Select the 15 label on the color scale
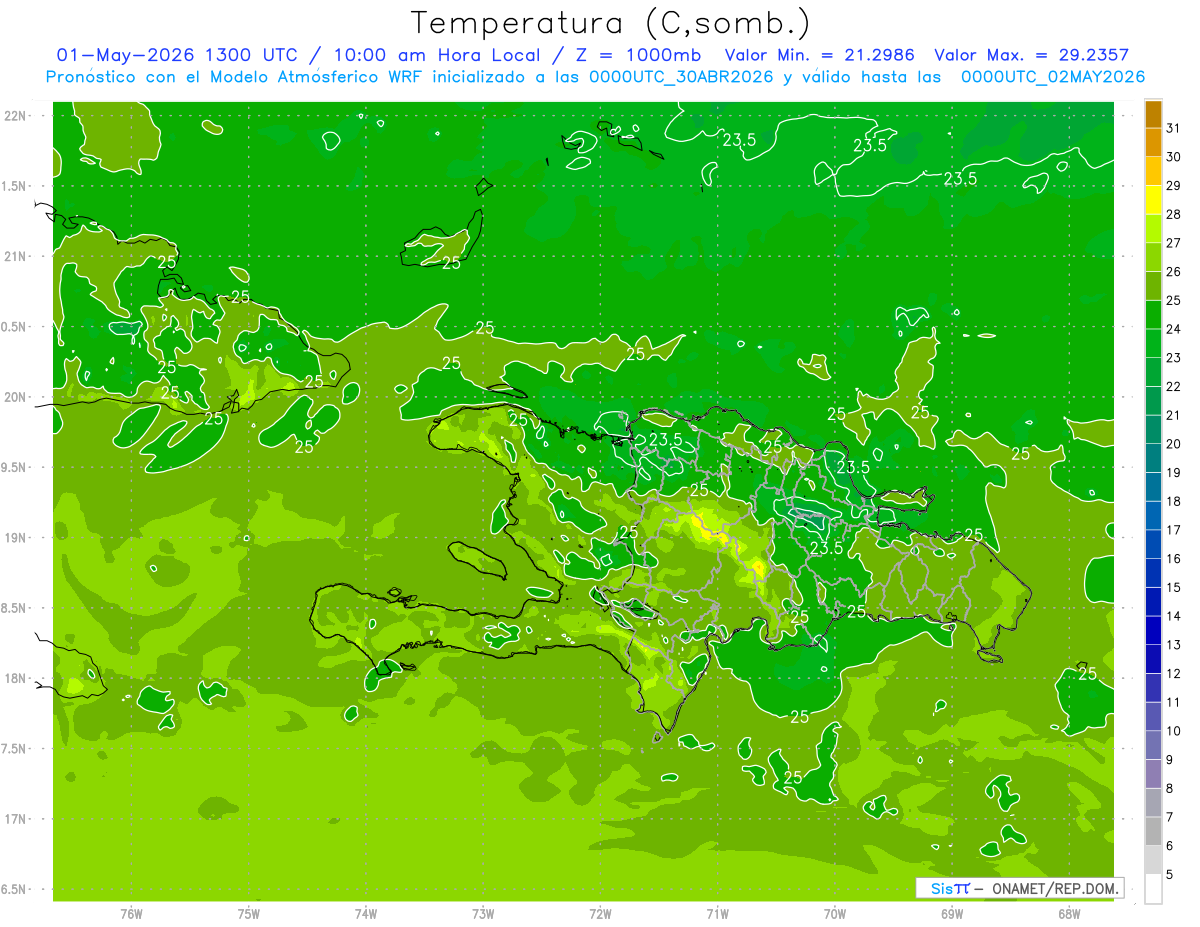This screenshot has width=1200, height=927. point(1173,588)
